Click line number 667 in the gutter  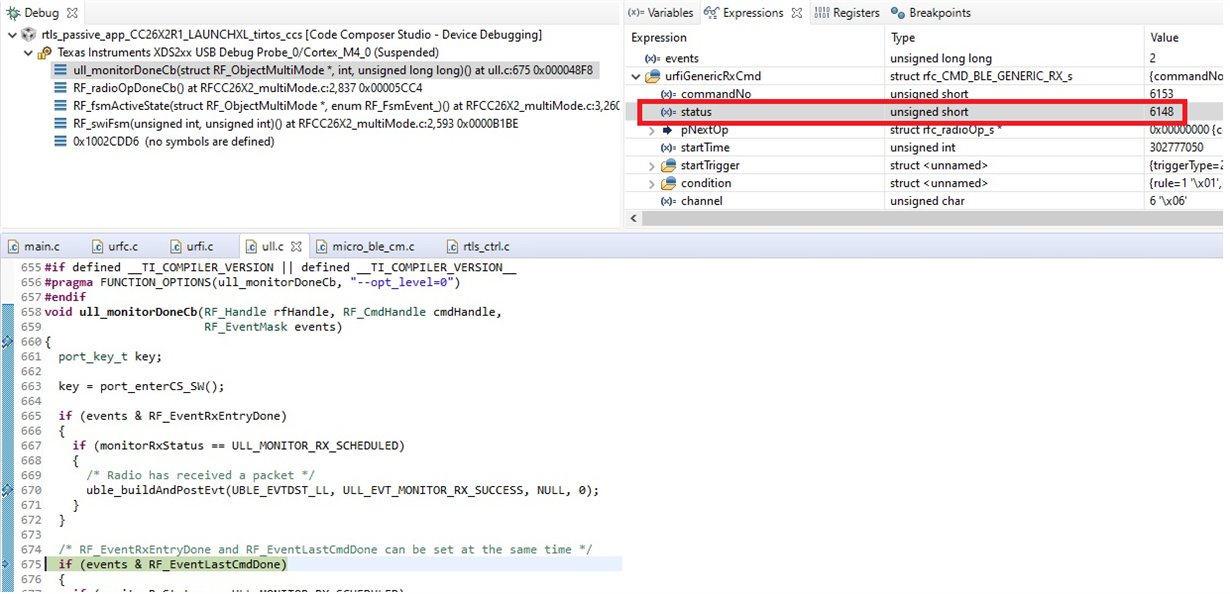coord(31,446)
